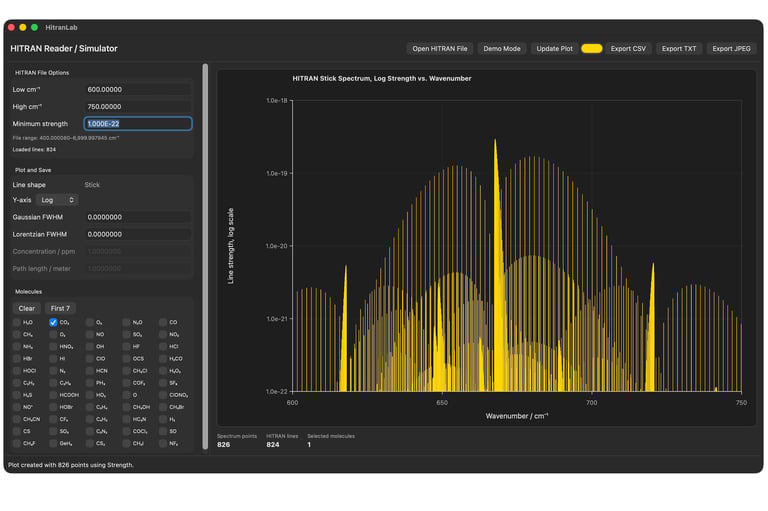Export the plot as JPEG

[731, 49]
